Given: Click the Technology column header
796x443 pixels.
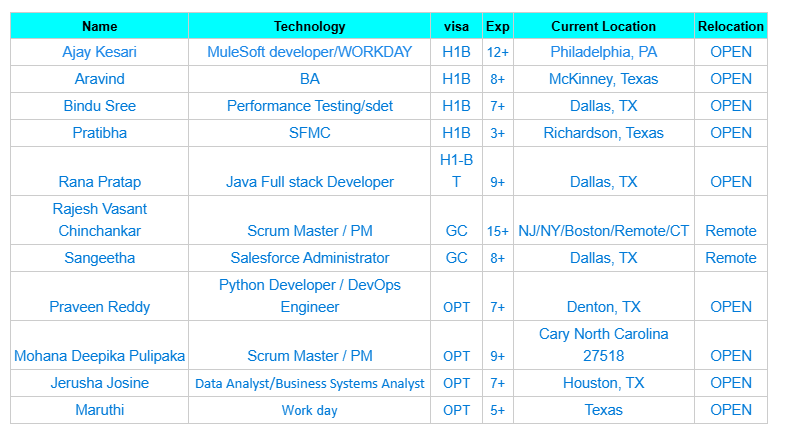Looking at the screenshot, I should (x=310, y=26).
